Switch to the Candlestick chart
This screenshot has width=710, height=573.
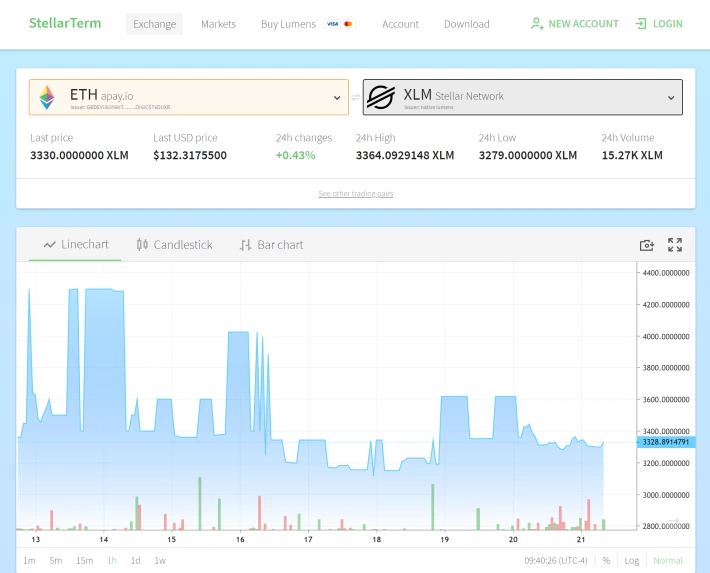pos(174,245)
